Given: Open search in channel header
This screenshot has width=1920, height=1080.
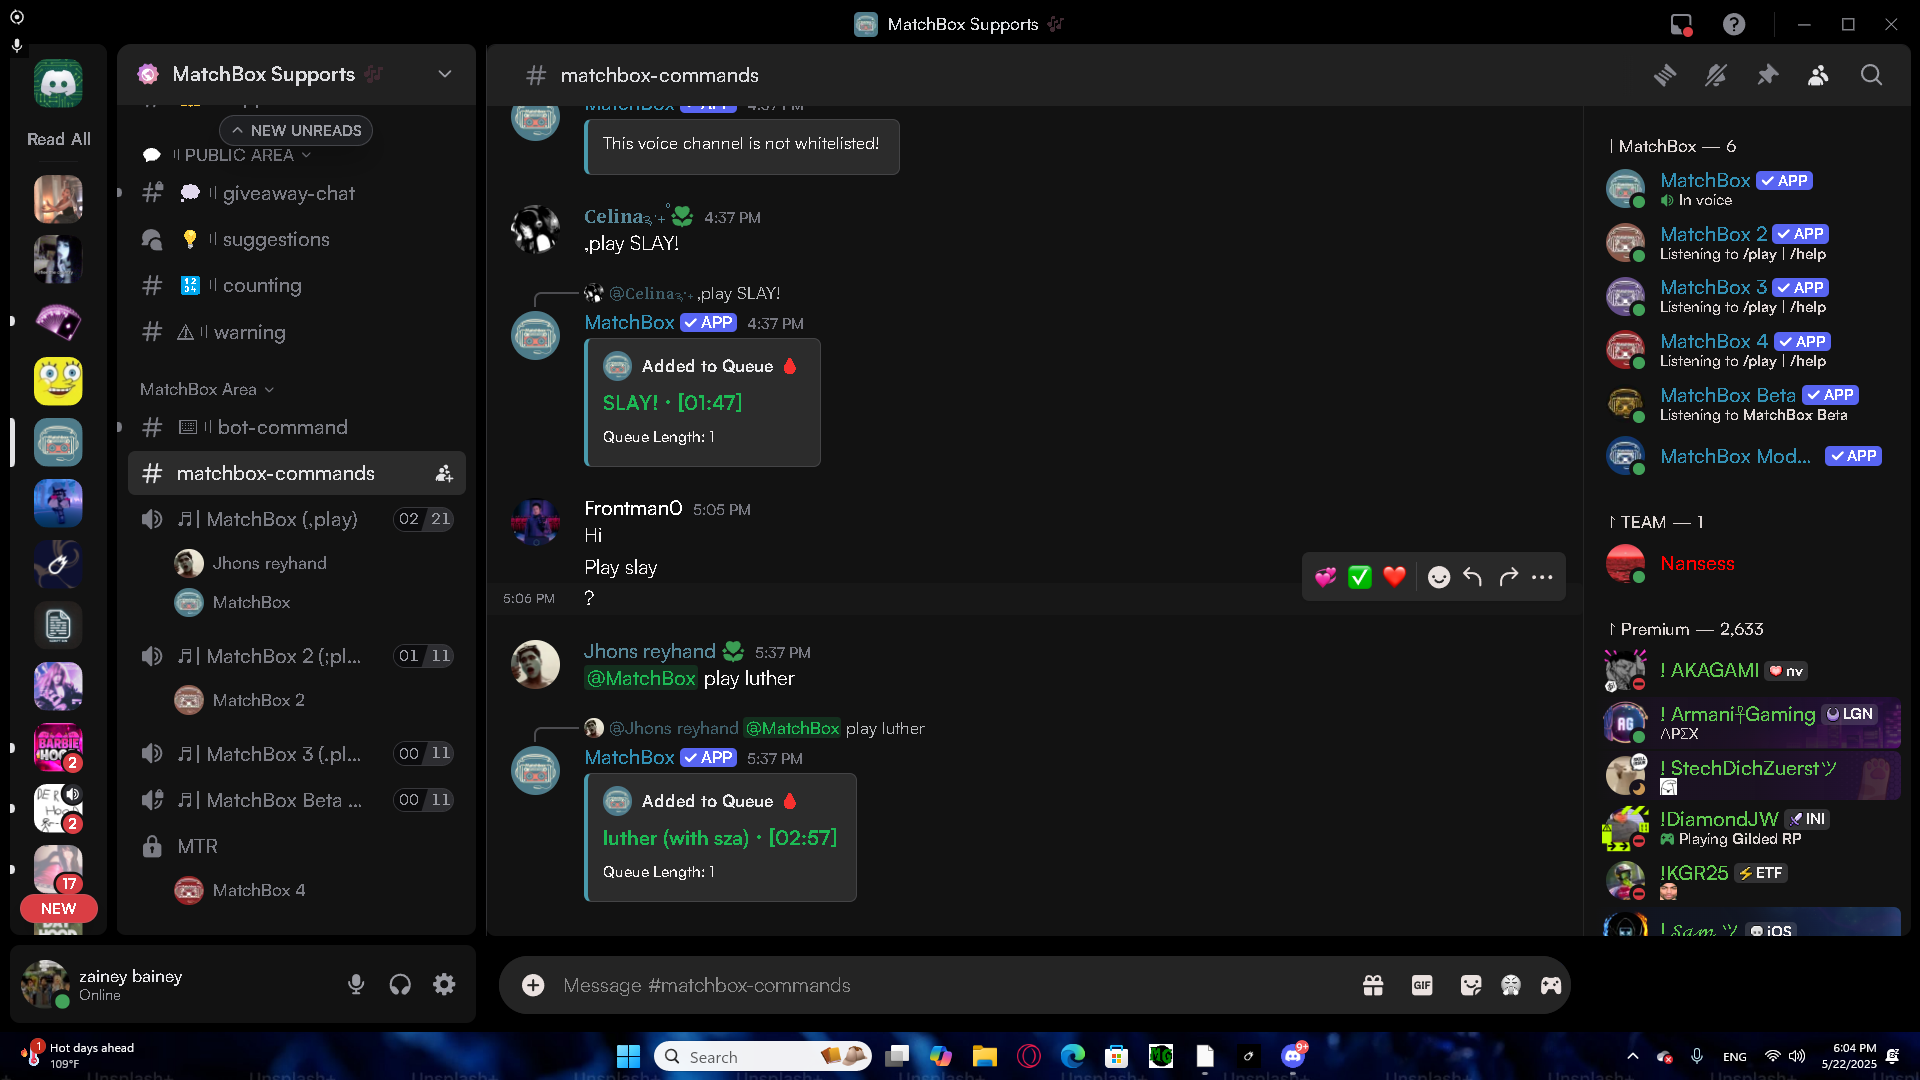Looking at the screenshot, I should pos(1871,75).
